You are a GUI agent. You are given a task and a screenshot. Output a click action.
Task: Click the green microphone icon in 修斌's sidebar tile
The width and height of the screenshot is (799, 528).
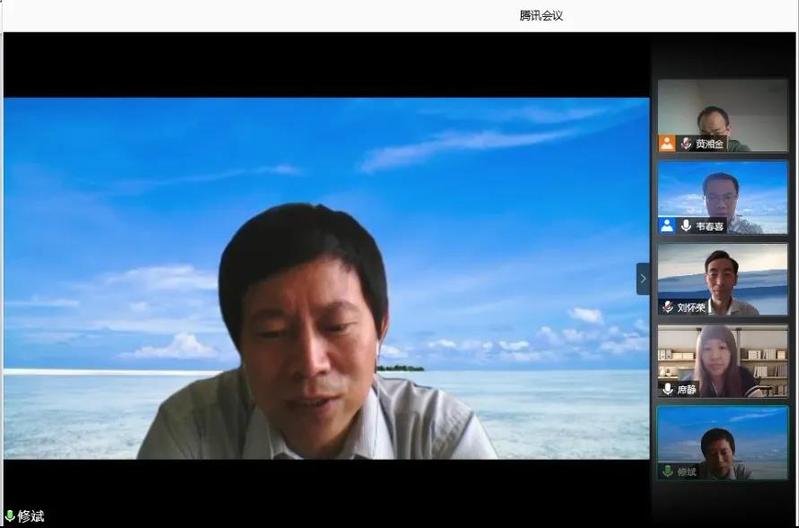tap(667, 471)
